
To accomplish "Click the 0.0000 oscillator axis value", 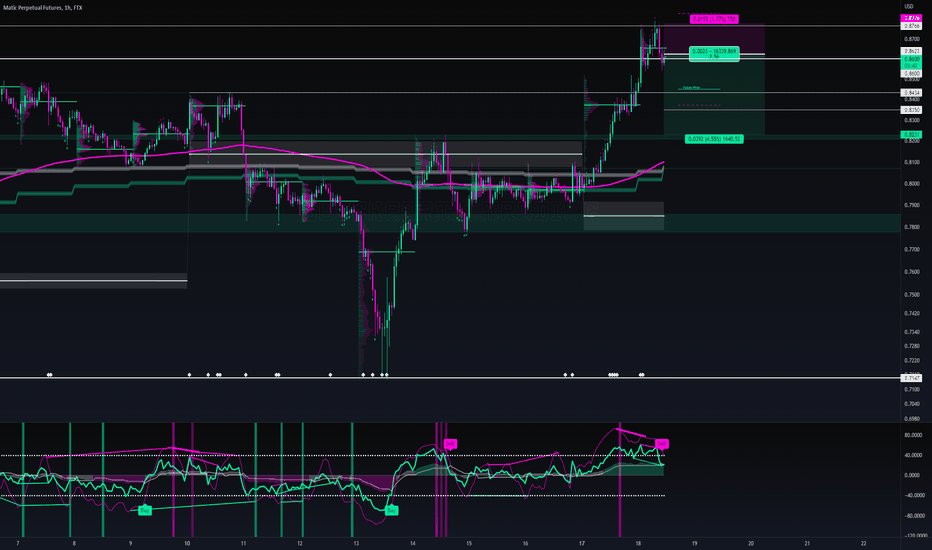I will pos(913,475).
